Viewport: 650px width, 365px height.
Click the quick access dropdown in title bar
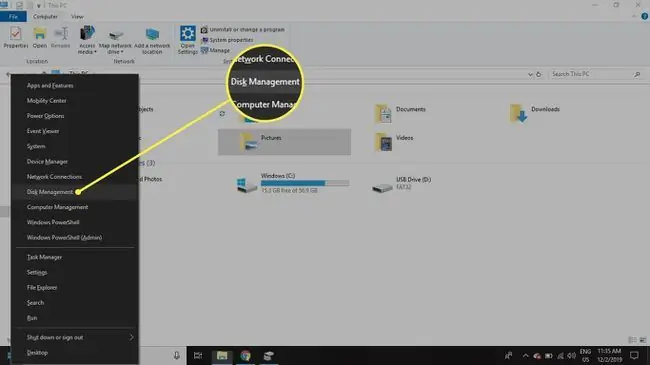tap(39, 5)
